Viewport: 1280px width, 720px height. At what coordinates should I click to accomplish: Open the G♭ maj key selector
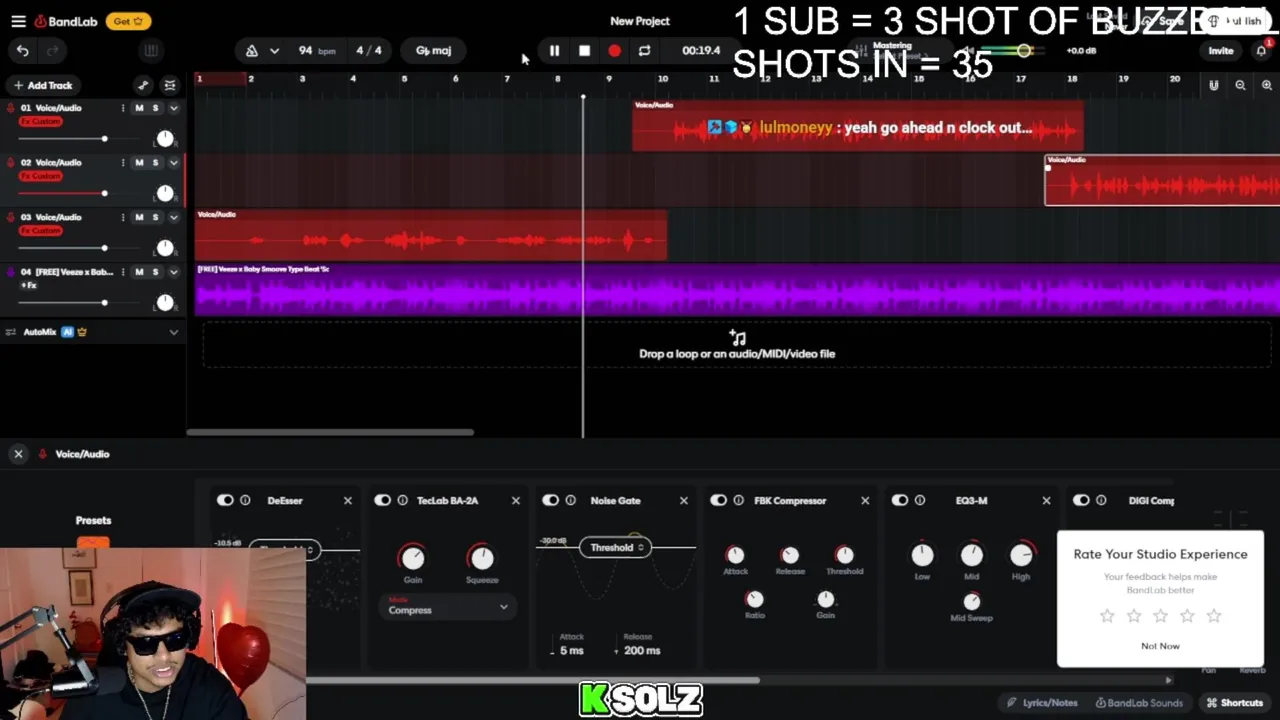(x=433, y=50)
